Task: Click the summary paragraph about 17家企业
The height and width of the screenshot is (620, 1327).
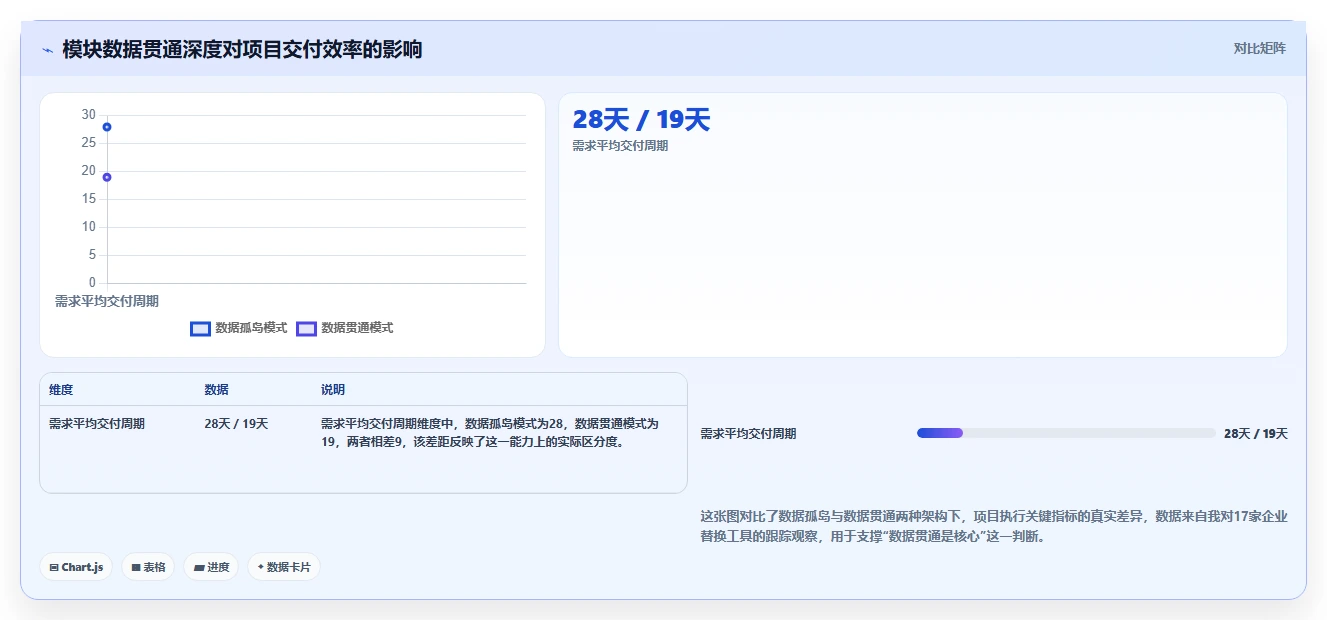Action: click(994, 527)
